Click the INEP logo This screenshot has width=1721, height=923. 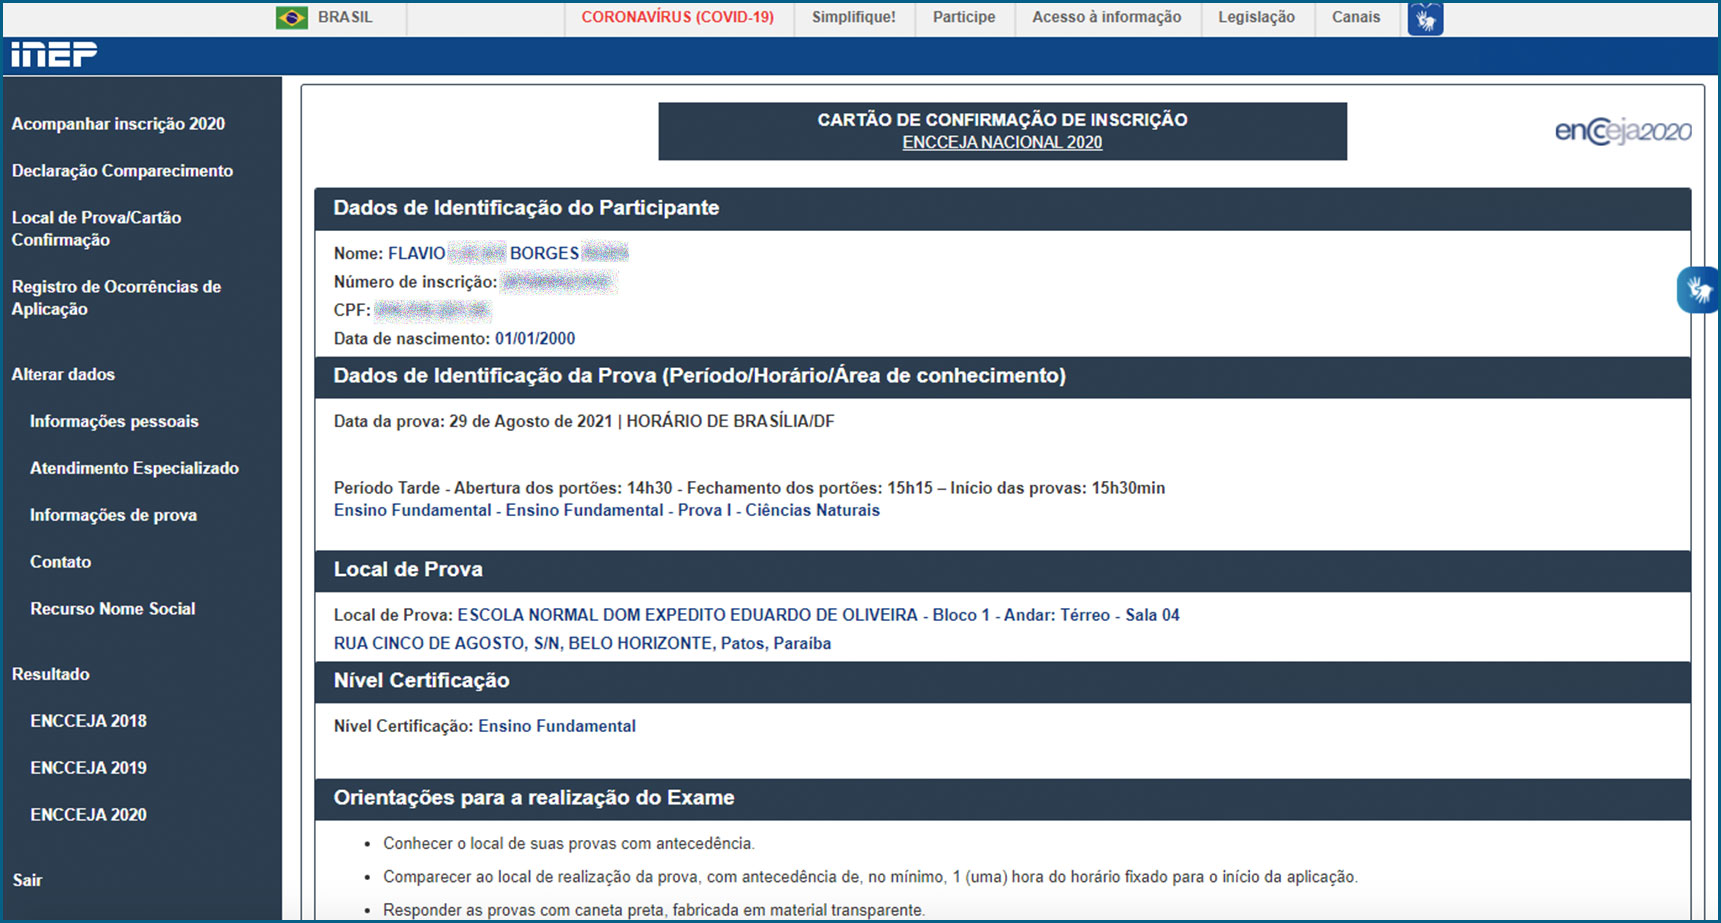55,55
